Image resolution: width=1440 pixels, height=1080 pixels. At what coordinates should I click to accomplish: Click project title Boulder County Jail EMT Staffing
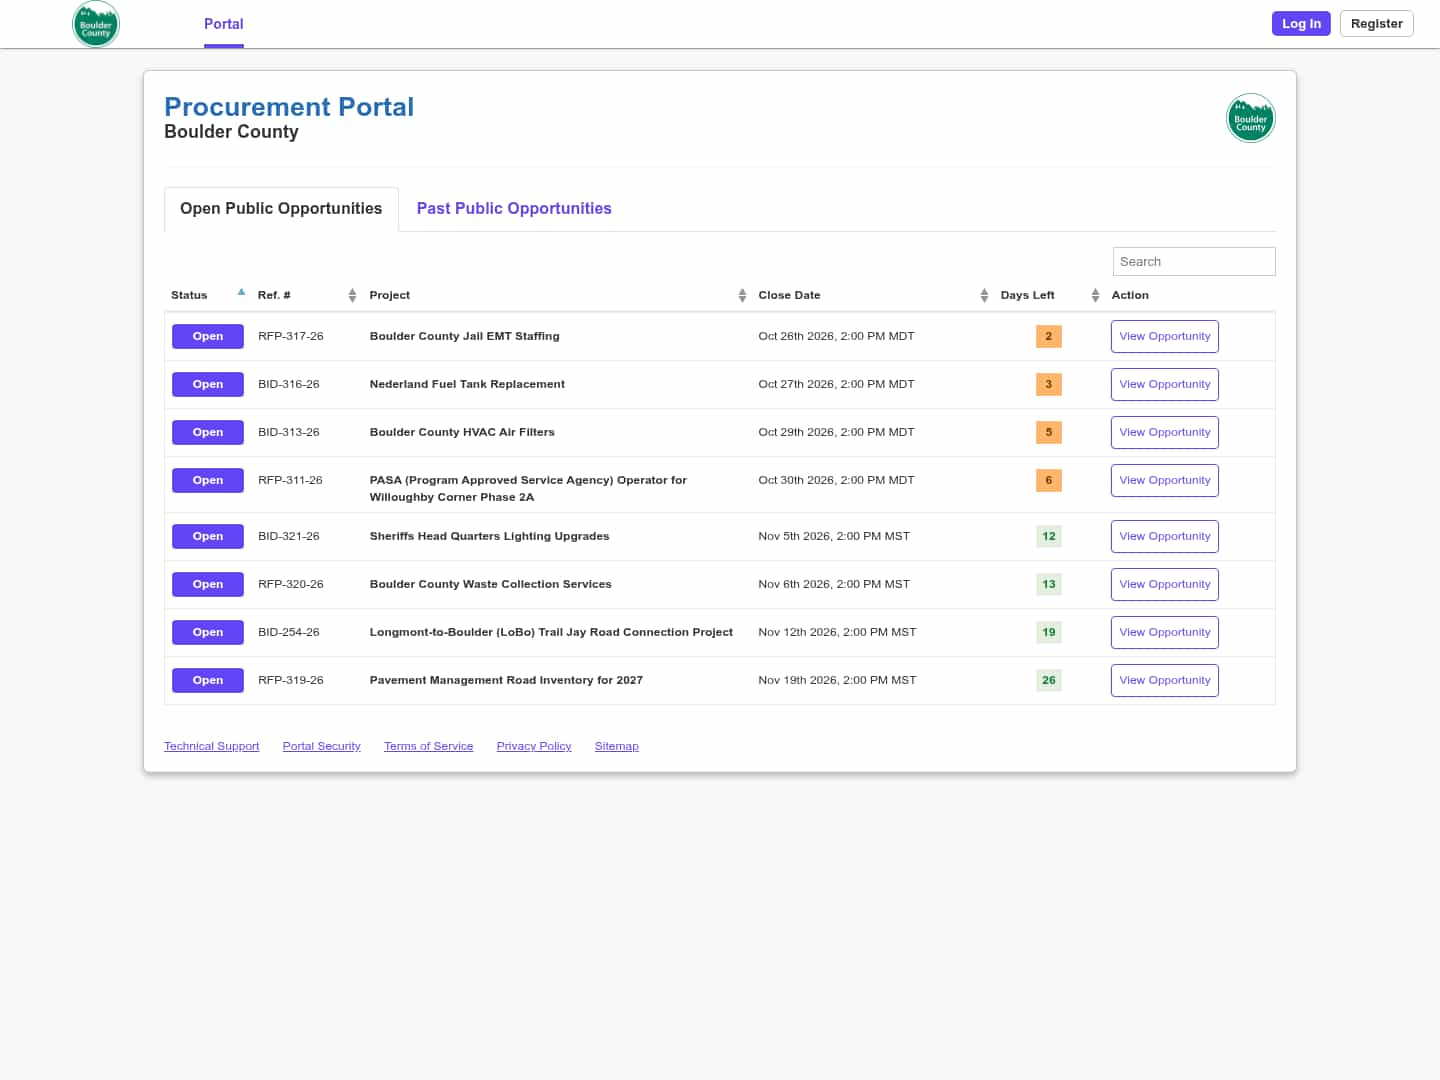(x=464, y=336)
